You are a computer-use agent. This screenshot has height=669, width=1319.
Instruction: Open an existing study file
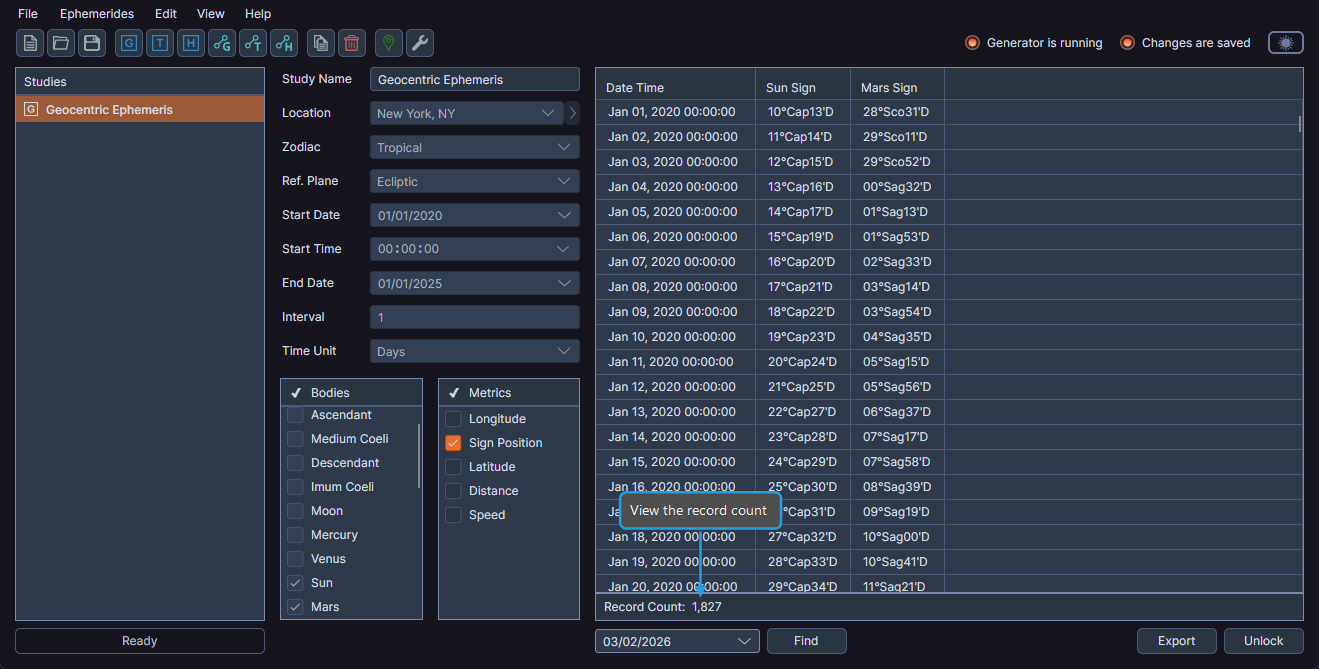click(60, 43)
